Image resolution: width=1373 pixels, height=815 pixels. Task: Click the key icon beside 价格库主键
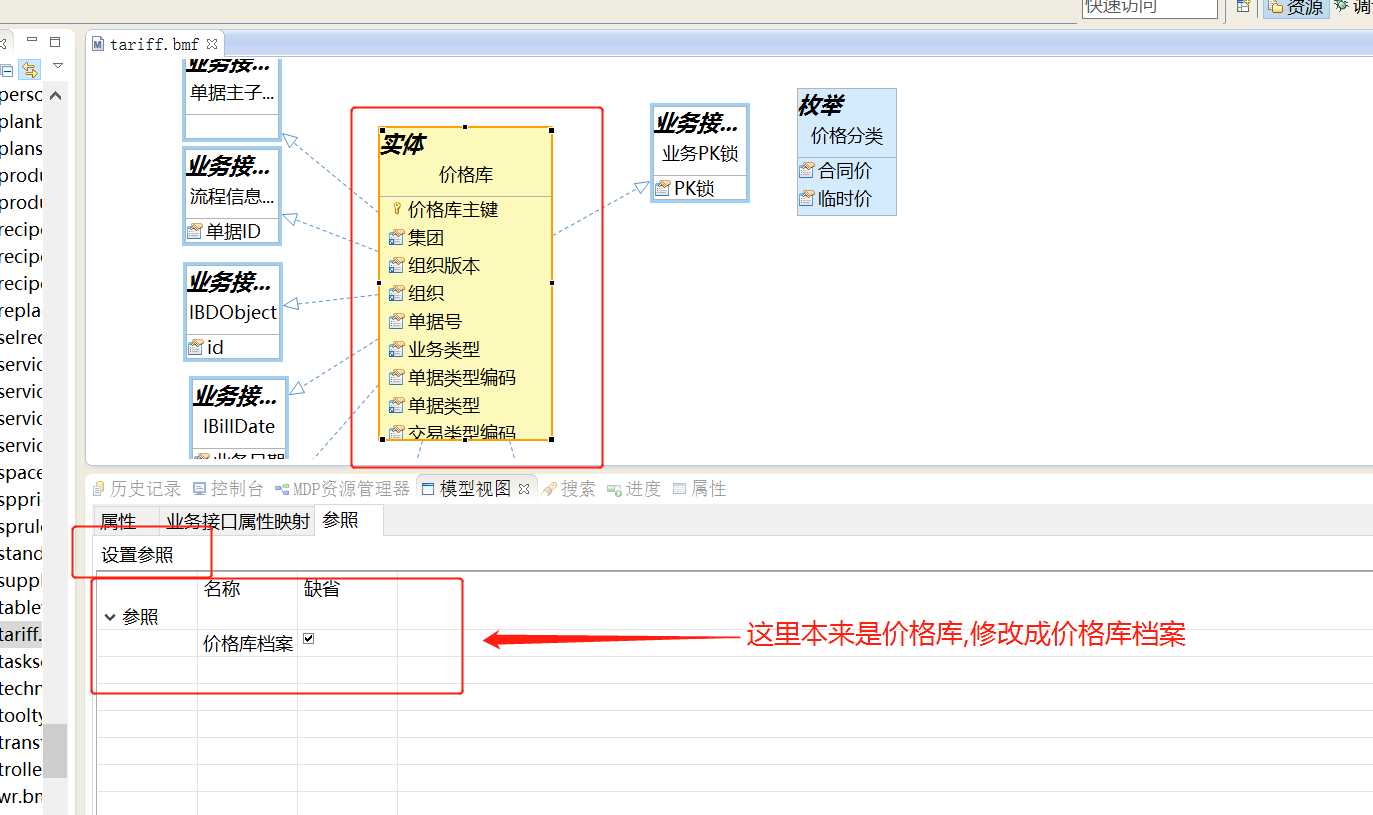(x=396, y=209)
